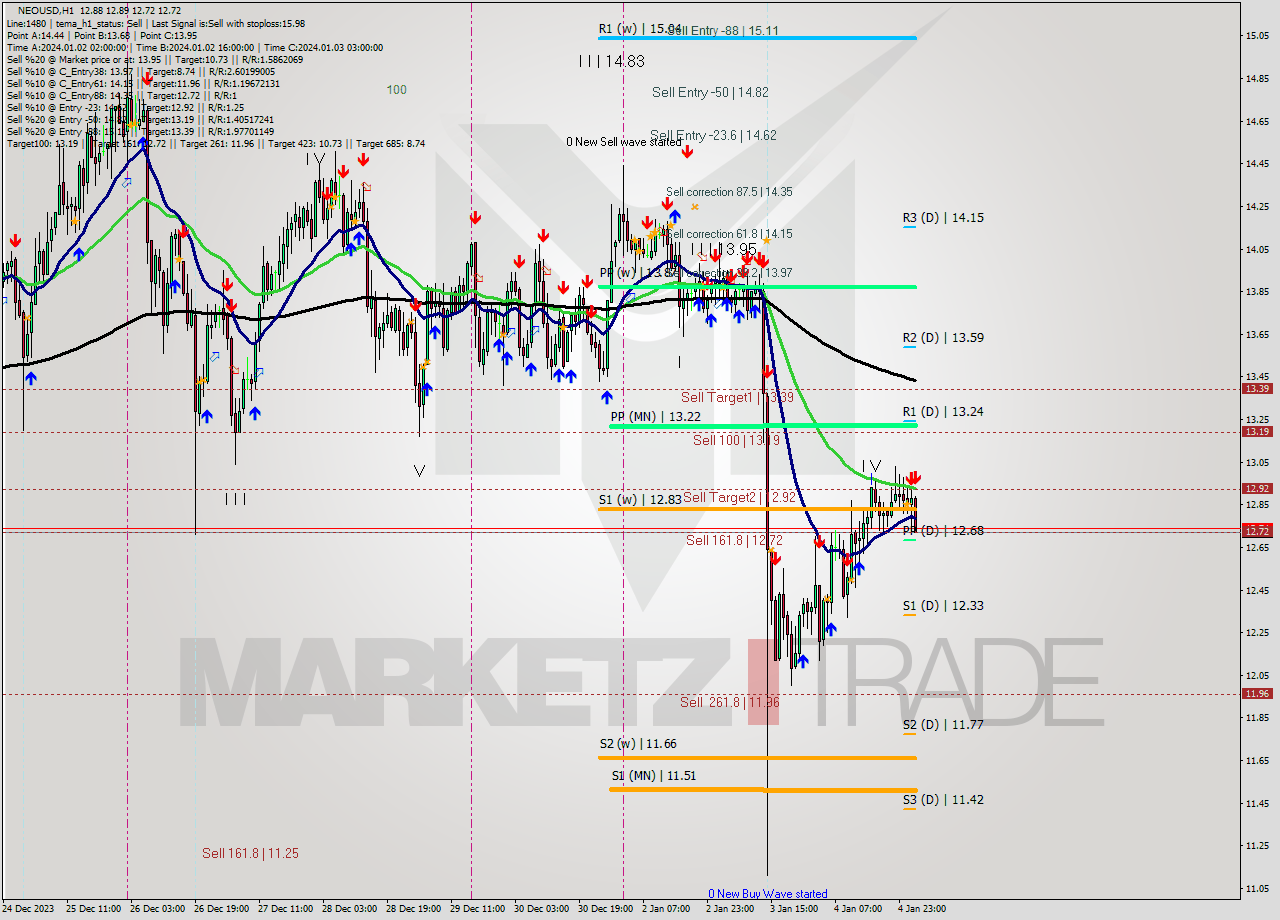Click the '26 Dec 03:00' time label
1280x920 pixels.
tap(158, 909)
